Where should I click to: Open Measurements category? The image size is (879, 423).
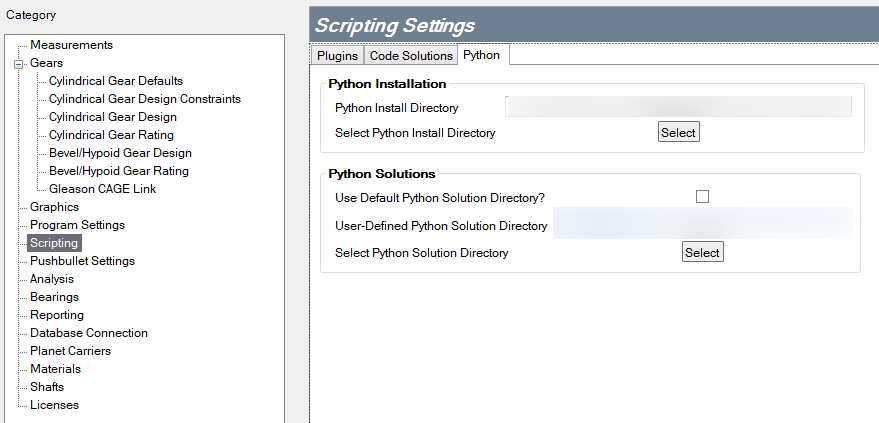(71, 45)
